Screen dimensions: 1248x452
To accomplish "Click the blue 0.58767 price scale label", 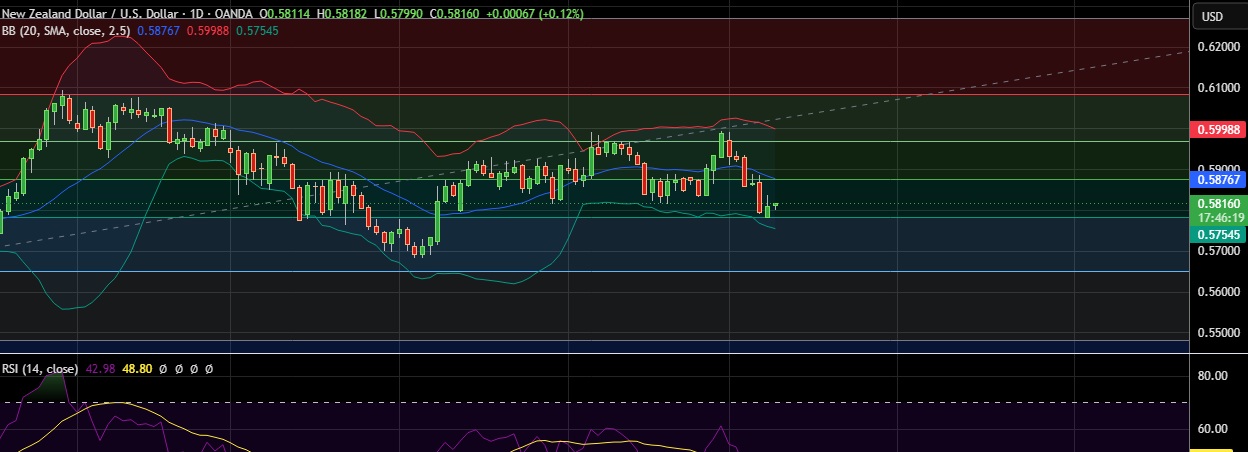I will (1218, 180).
